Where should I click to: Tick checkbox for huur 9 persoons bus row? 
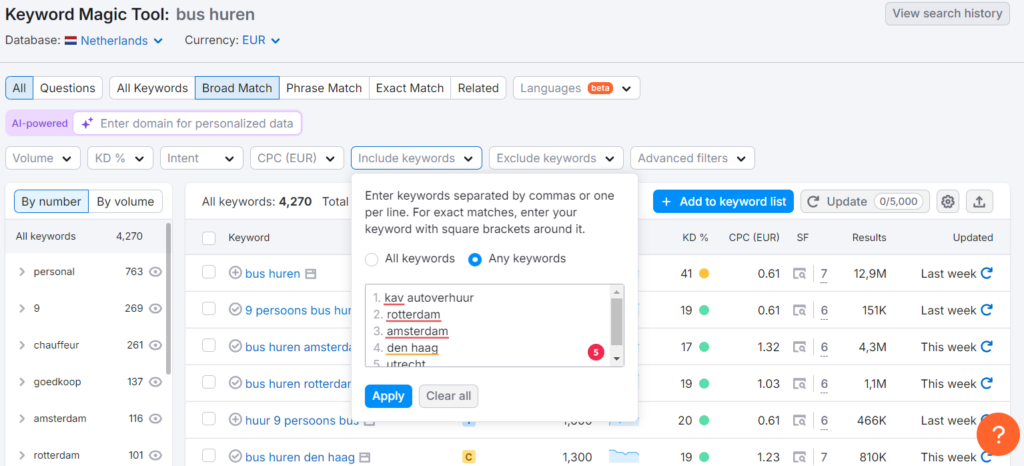click(x=209, y=419)
